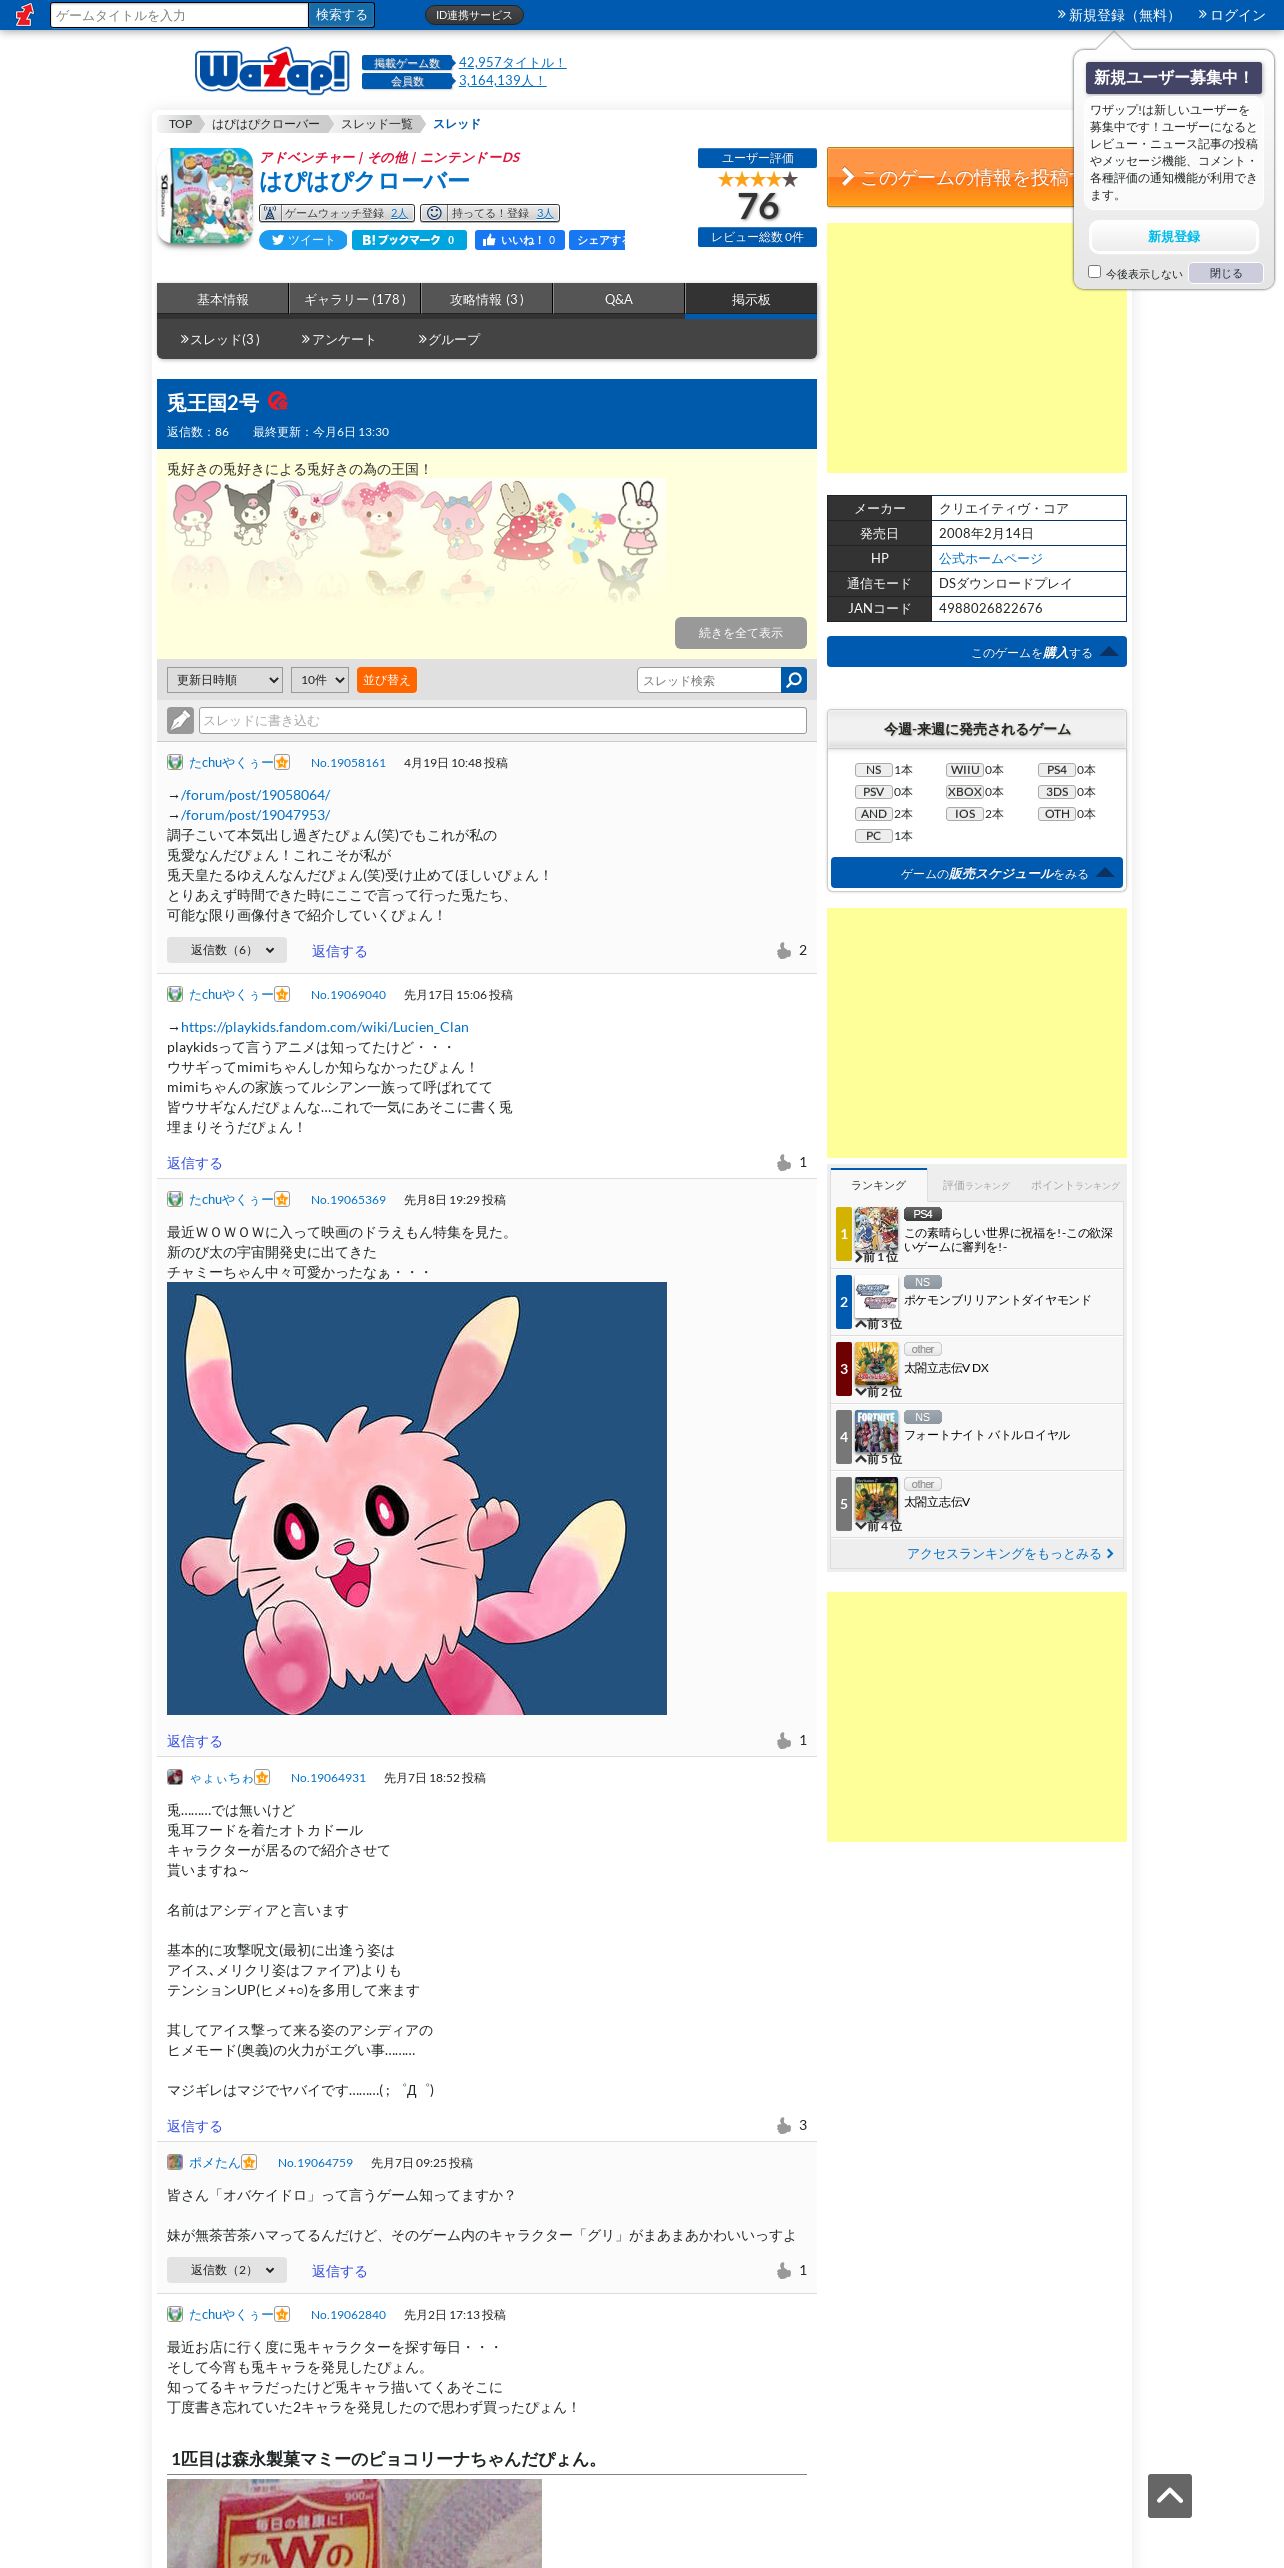Expand 返信数 (6) replies
1284x2568 pixels.
click(x=227, y=950)
